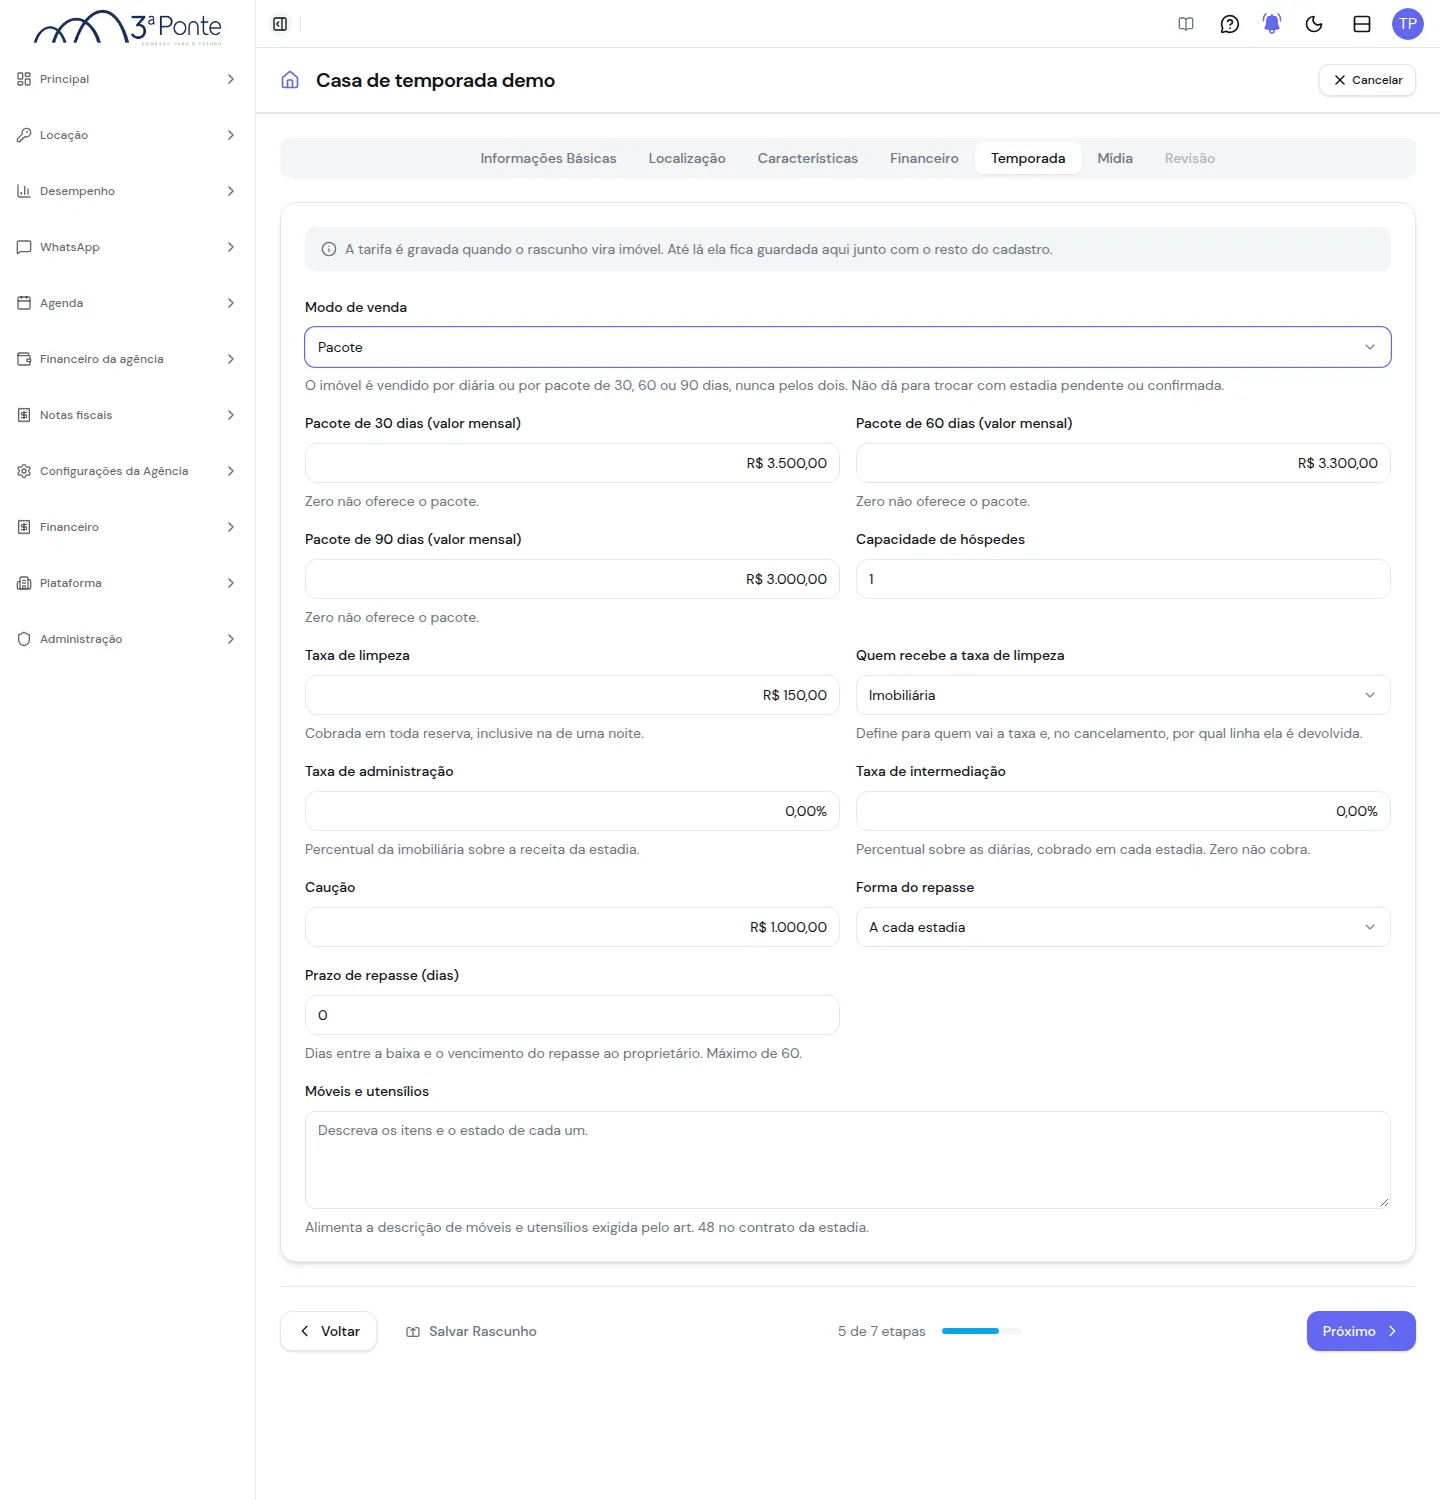This screenshot has height=1500, width=1440.
Task: Switch to Mídia tab
Action: (1115, 158)
